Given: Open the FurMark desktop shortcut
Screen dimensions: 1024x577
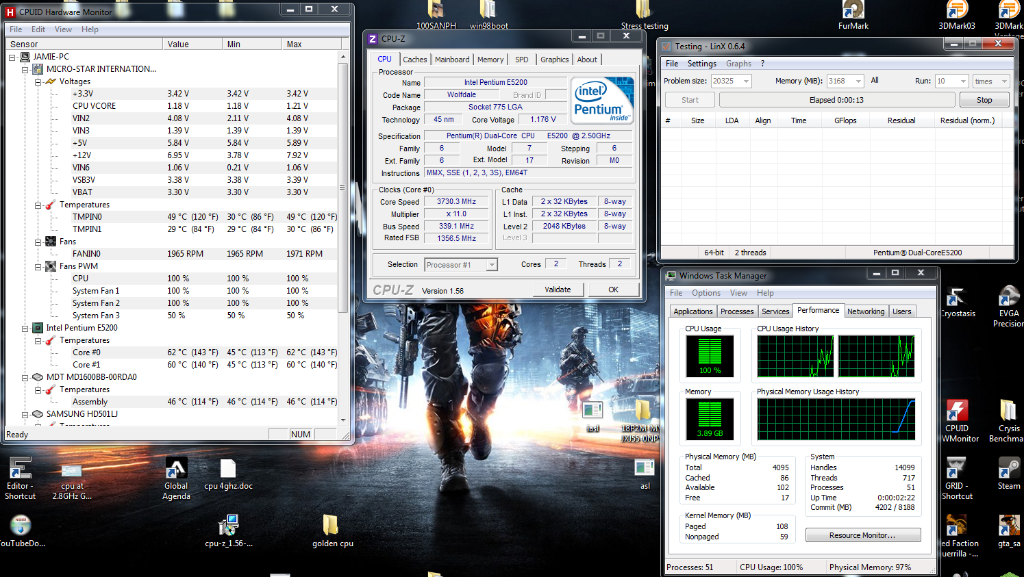Looking at the screenshot, I should pos(853,13).
